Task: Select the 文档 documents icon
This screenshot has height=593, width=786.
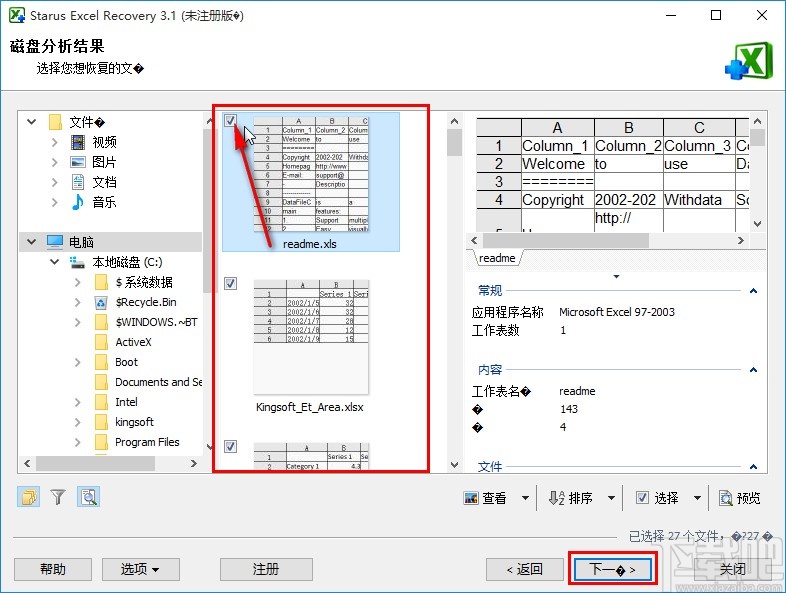Action: coord(78,182)
